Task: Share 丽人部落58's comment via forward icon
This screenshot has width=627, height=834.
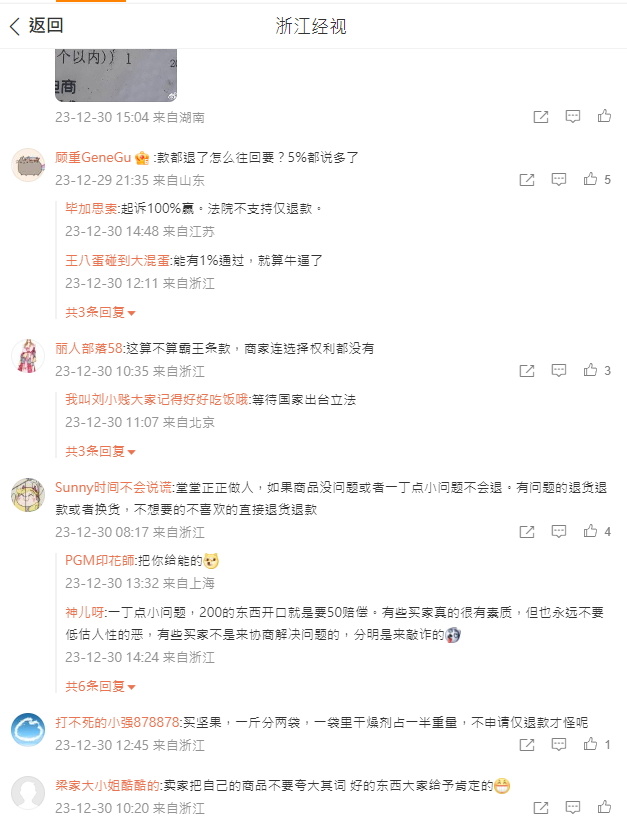Action: [x=526, y=371]
